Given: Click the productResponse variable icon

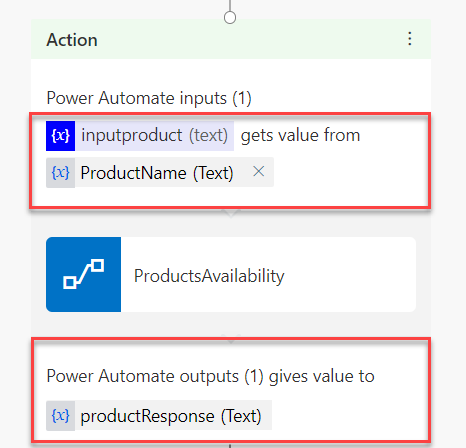Looking at the screenshot, I should coord(61,416).
